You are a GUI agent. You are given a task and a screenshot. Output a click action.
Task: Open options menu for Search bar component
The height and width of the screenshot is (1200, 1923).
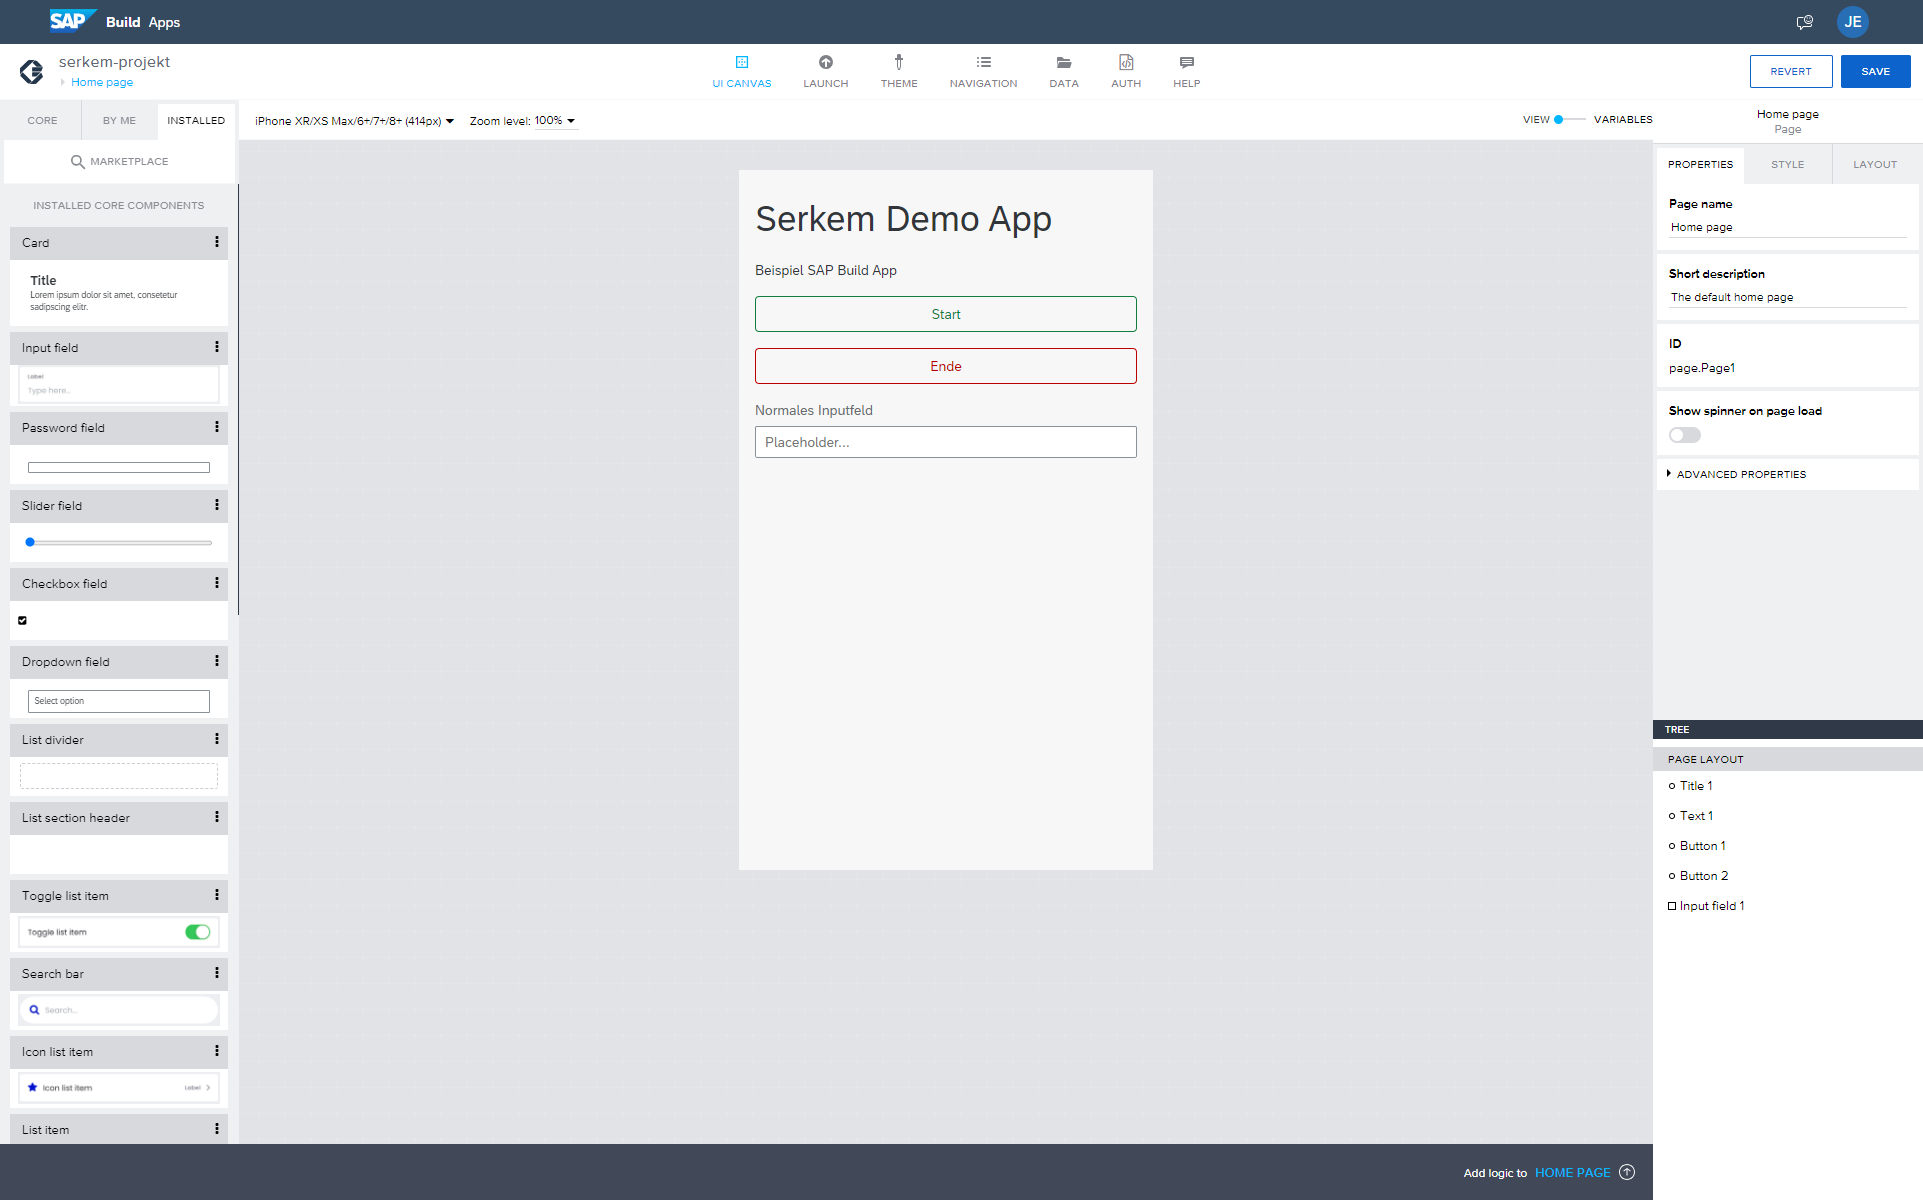[x=216, y=973]
